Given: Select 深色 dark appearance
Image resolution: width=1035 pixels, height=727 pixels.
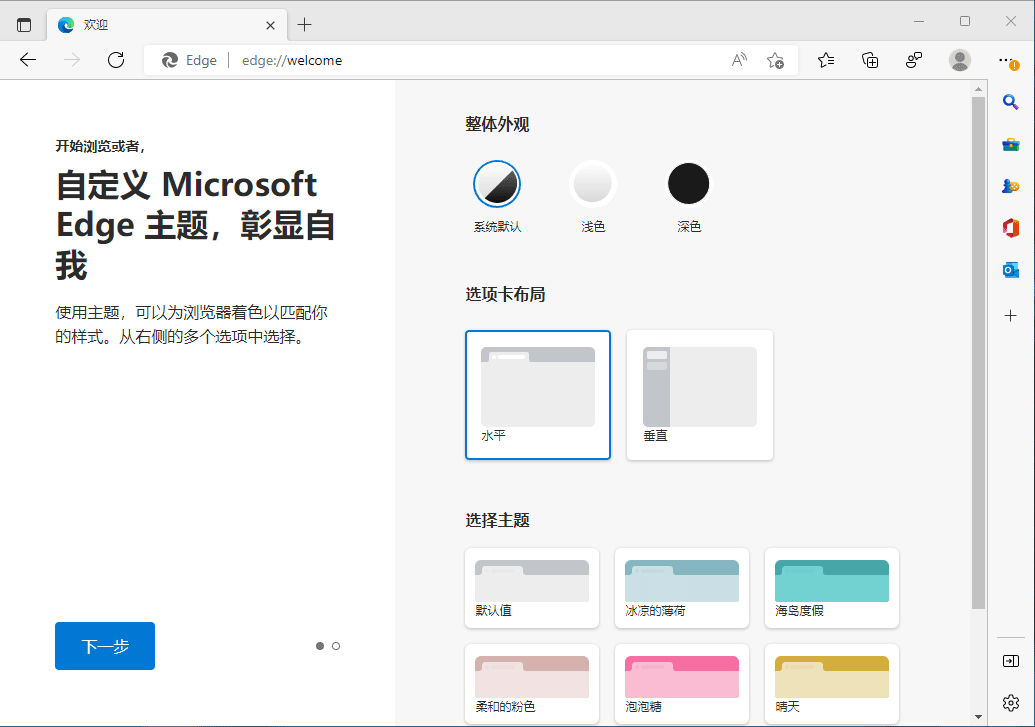Looking at the screenshot, I should click(688, 197).
